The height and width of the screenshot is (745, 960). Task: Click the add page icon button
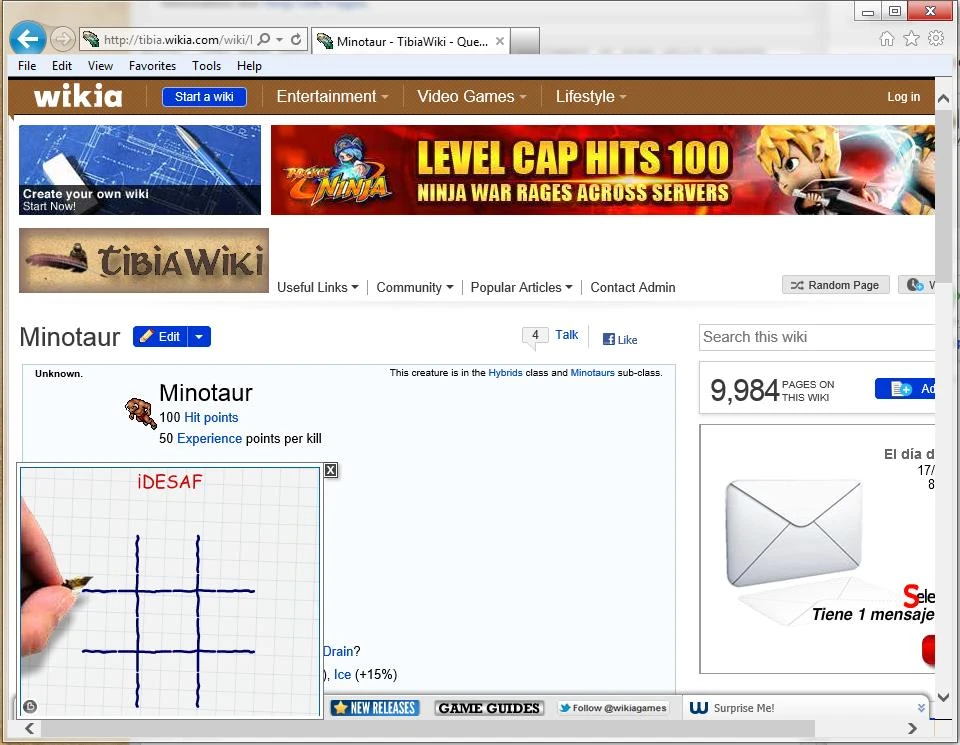tap(905, 389)
